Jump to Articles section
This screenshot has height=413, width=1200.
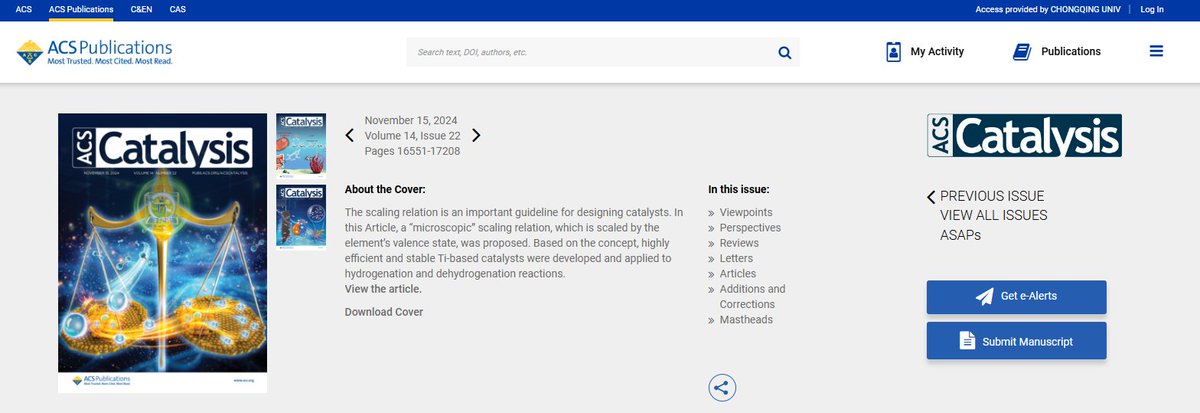(738, 274)
